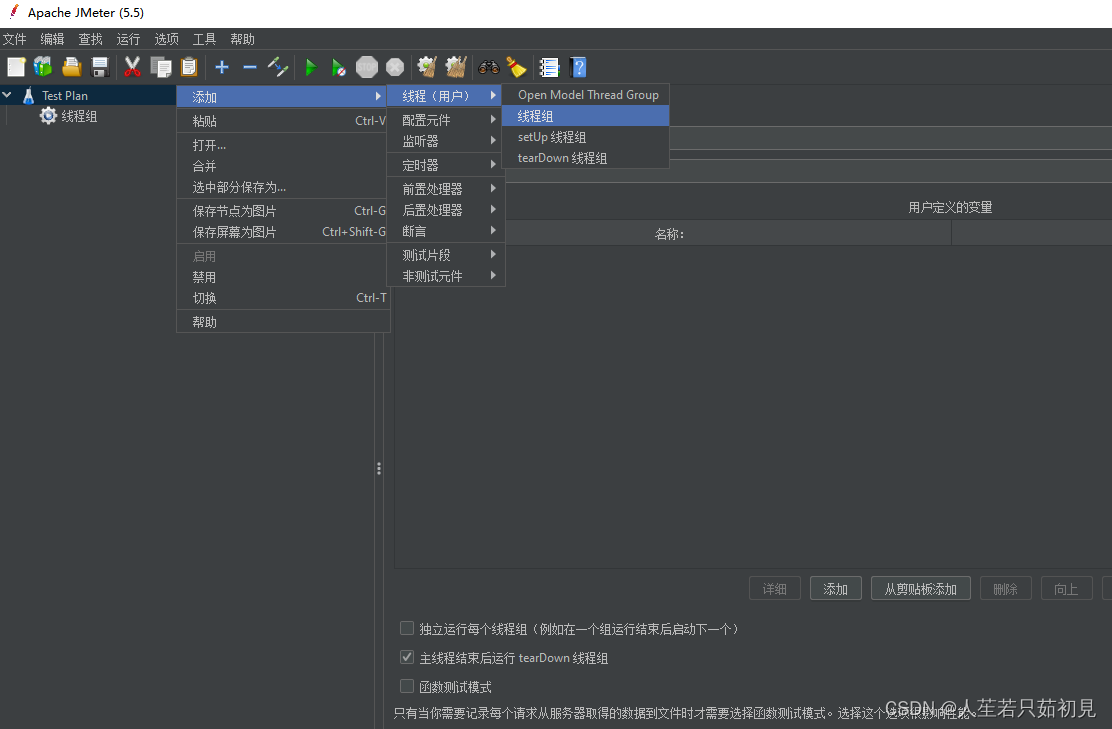Image resolution: width=1112 pixels, height=729 pixels.
Task: Click the Save floppy disk icon
Action: pos(100,67)
